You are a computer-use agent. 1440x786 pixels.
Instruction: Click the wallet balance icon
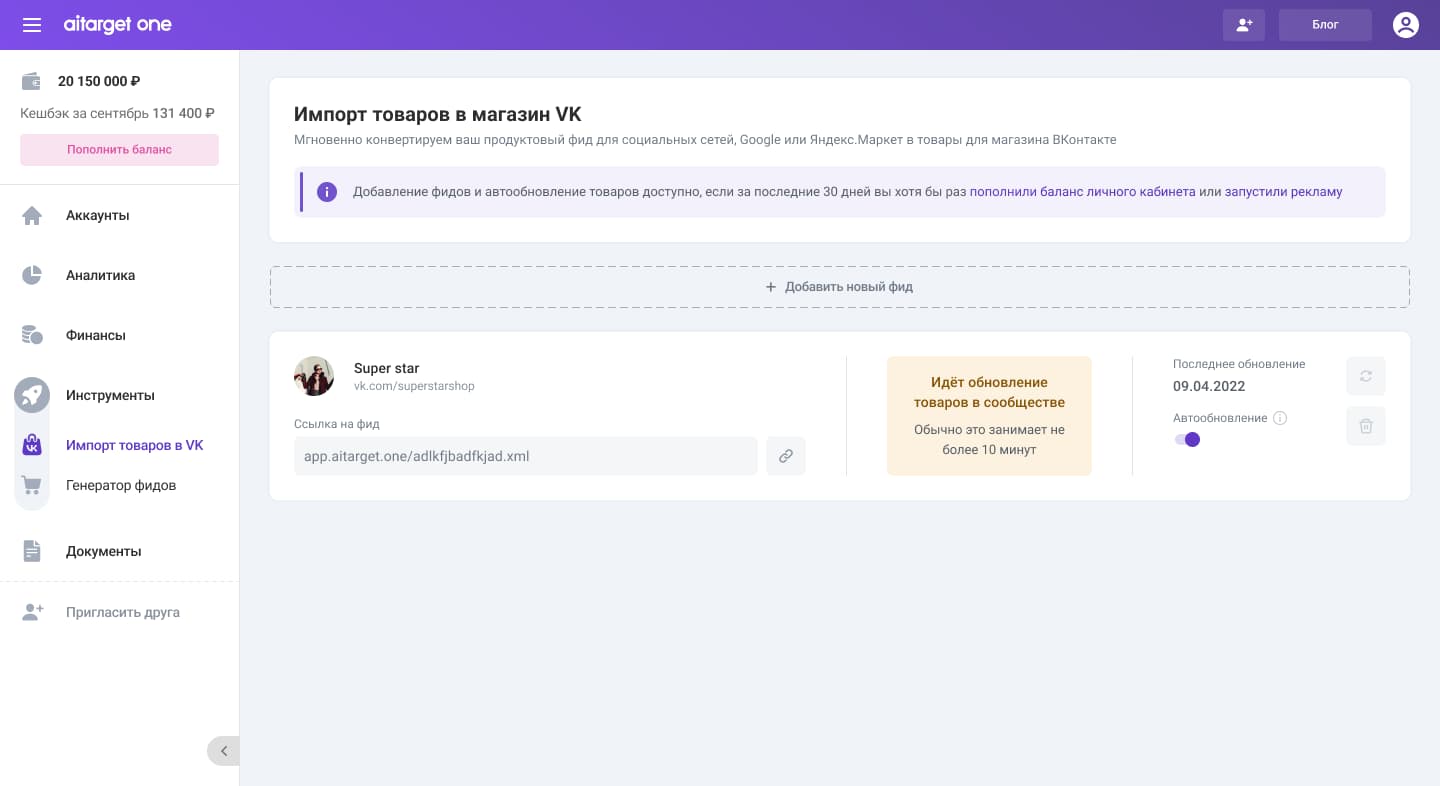32,81
